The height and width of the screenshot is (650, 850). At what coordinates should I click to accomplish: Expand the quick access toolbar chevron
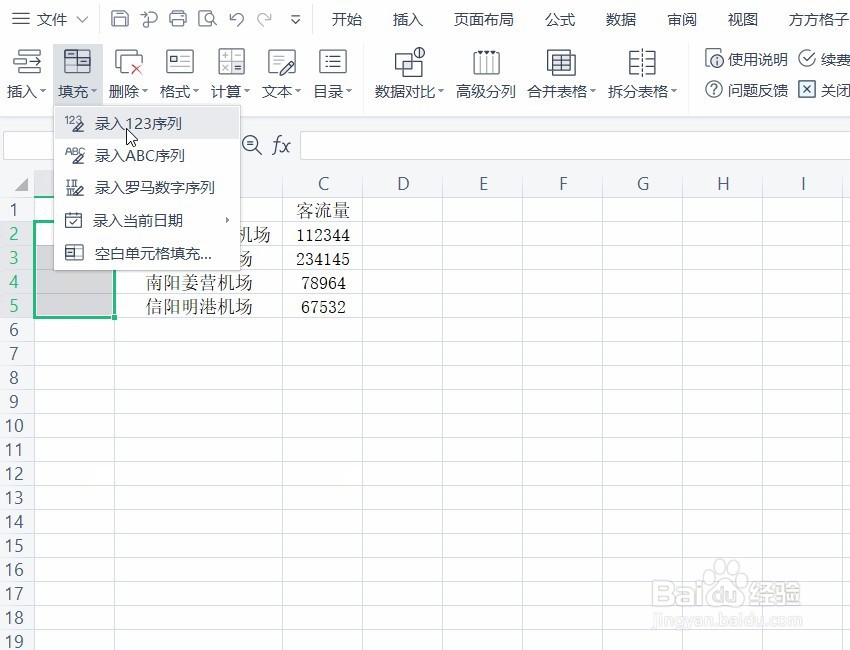tap(293, 17)
